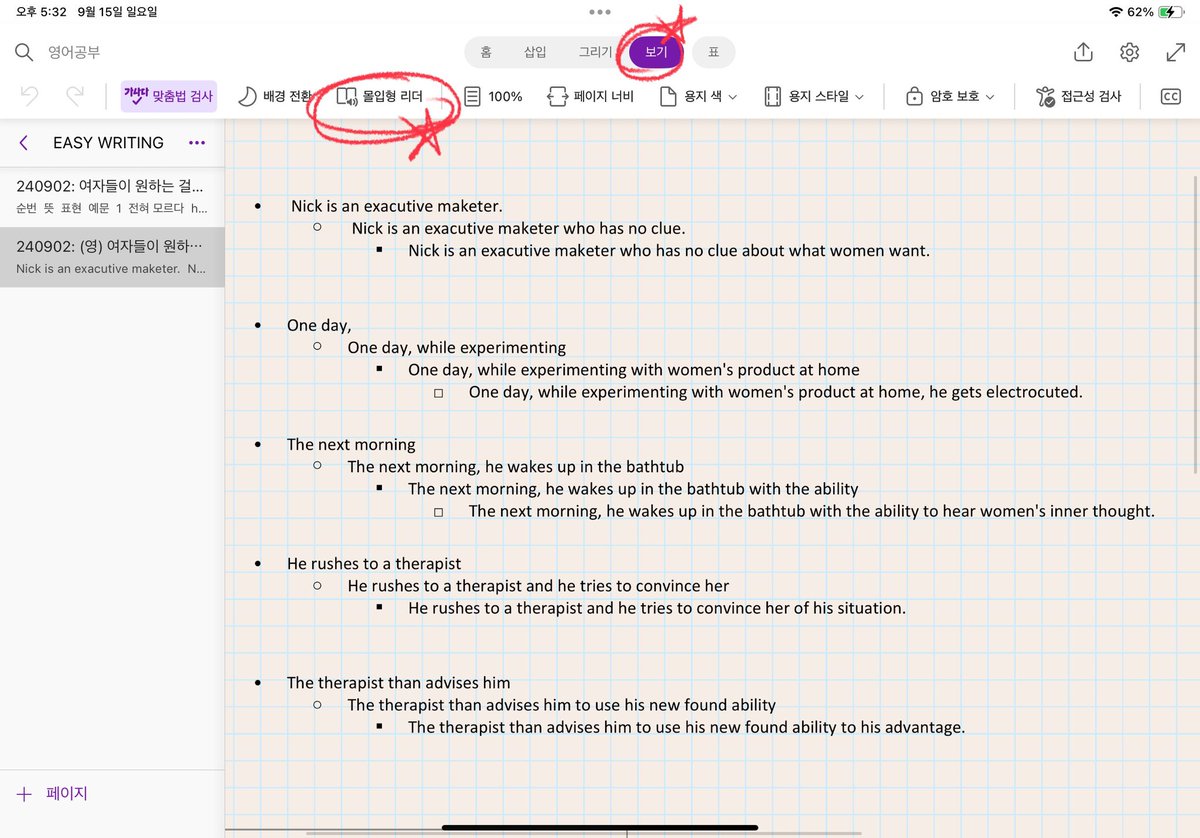Image resolution: width=1200 pixels, height=838 pixels.
Task: Switch to the 삽입 tab
Action: (x=535, y=52)
